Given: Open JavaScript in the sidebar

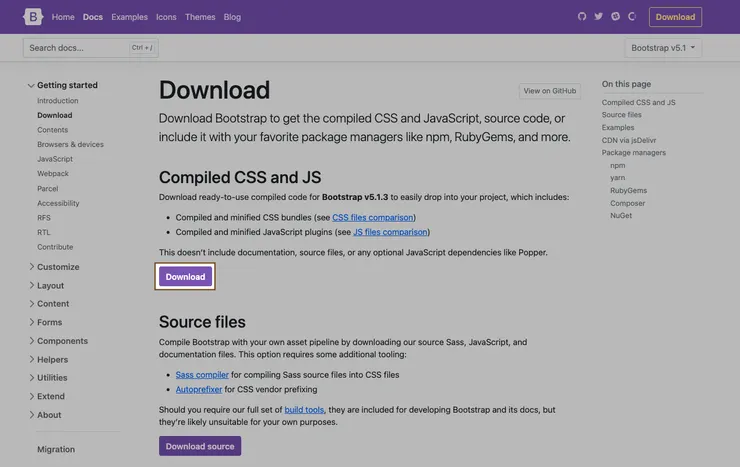Looking at the screenshot, I should tap(55, 159).
